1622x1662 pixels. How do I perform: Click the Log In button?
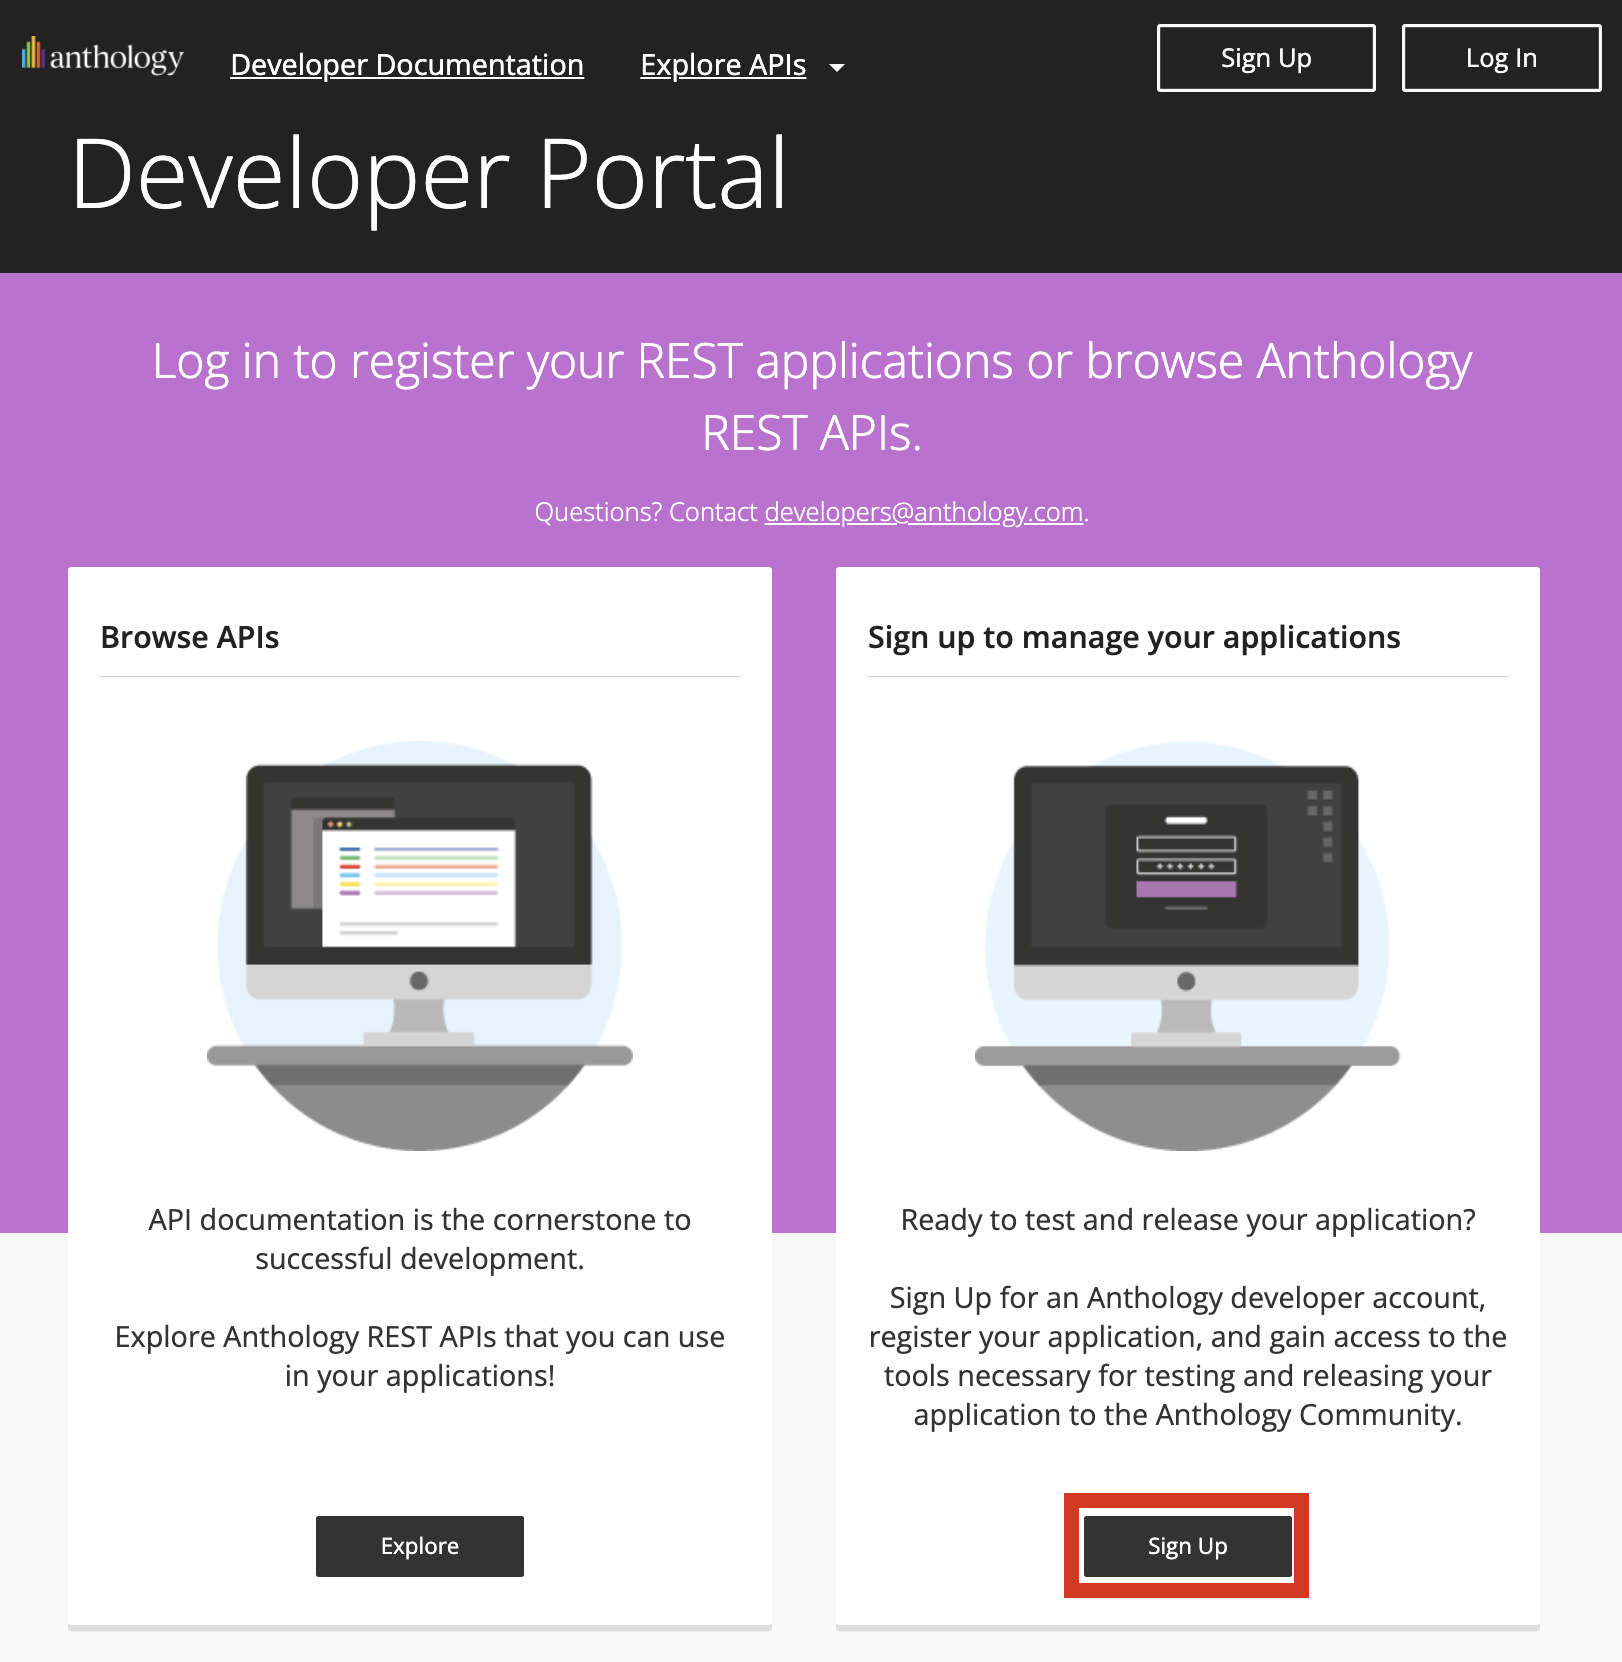coord(1500,58)
